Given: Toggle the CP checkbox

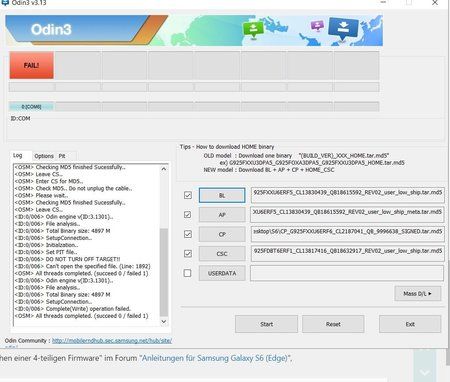Looking at the screenshot, I should coord(188,234).
